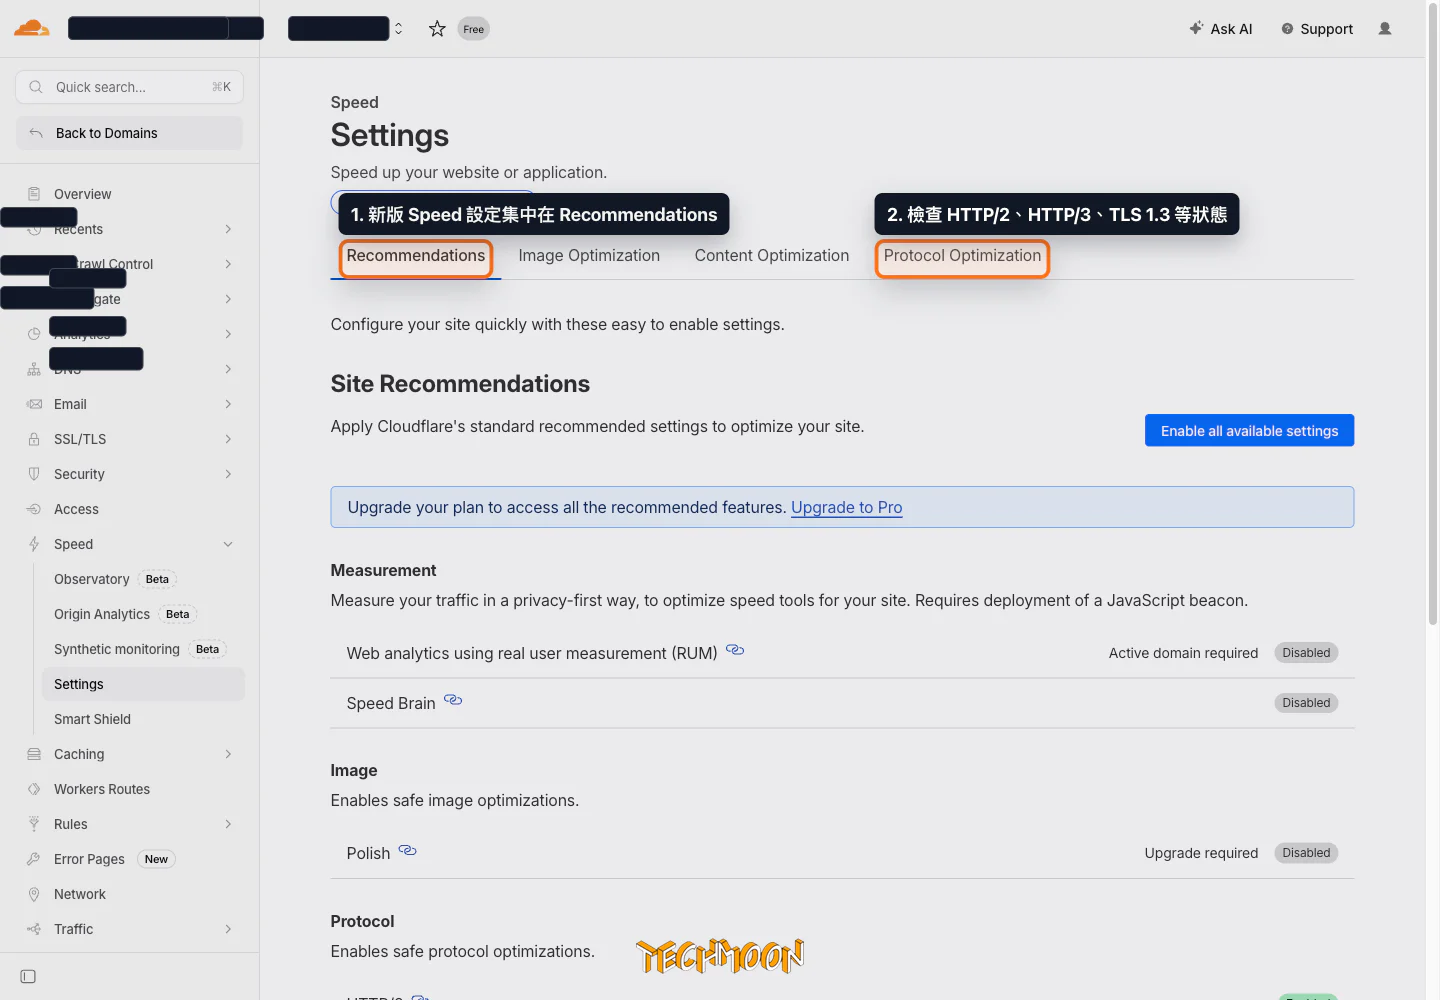Click the Overview document icon in sidebar
Viewport: 1440px width, 1000px height.
(34, 194)
